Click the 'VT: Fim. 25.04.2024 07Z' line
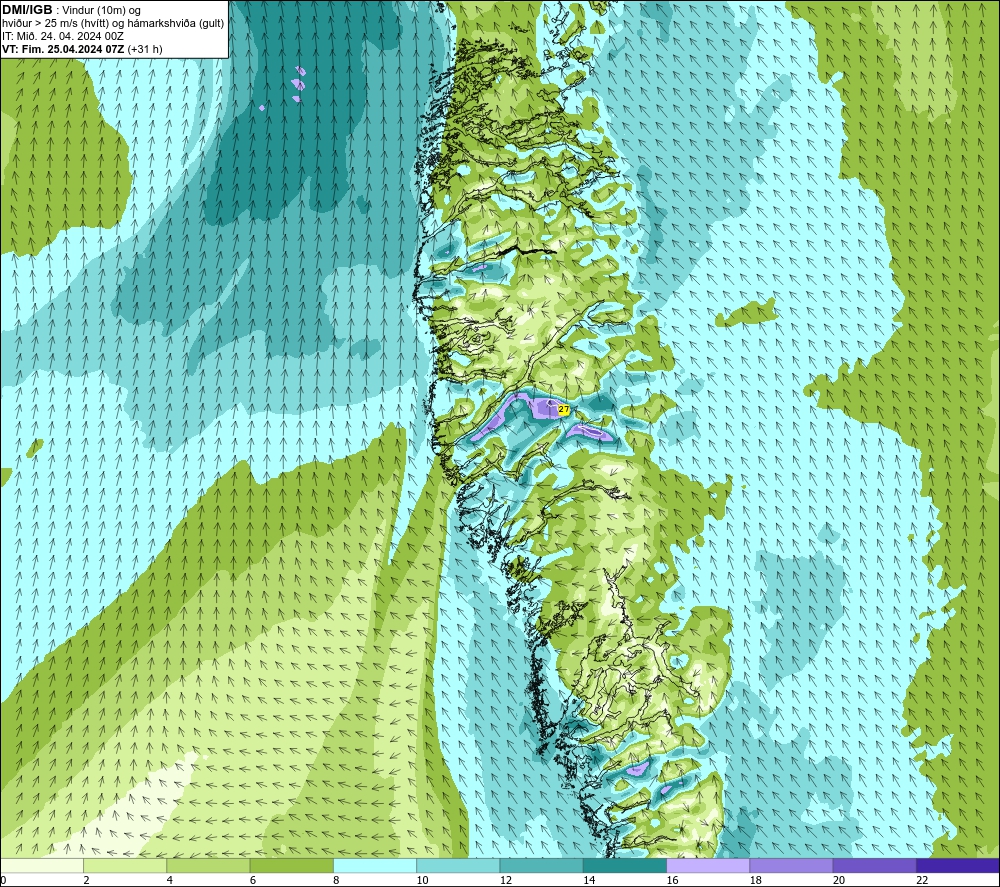The width and height of the screenshot is (1000, 887). pos(63,49)
